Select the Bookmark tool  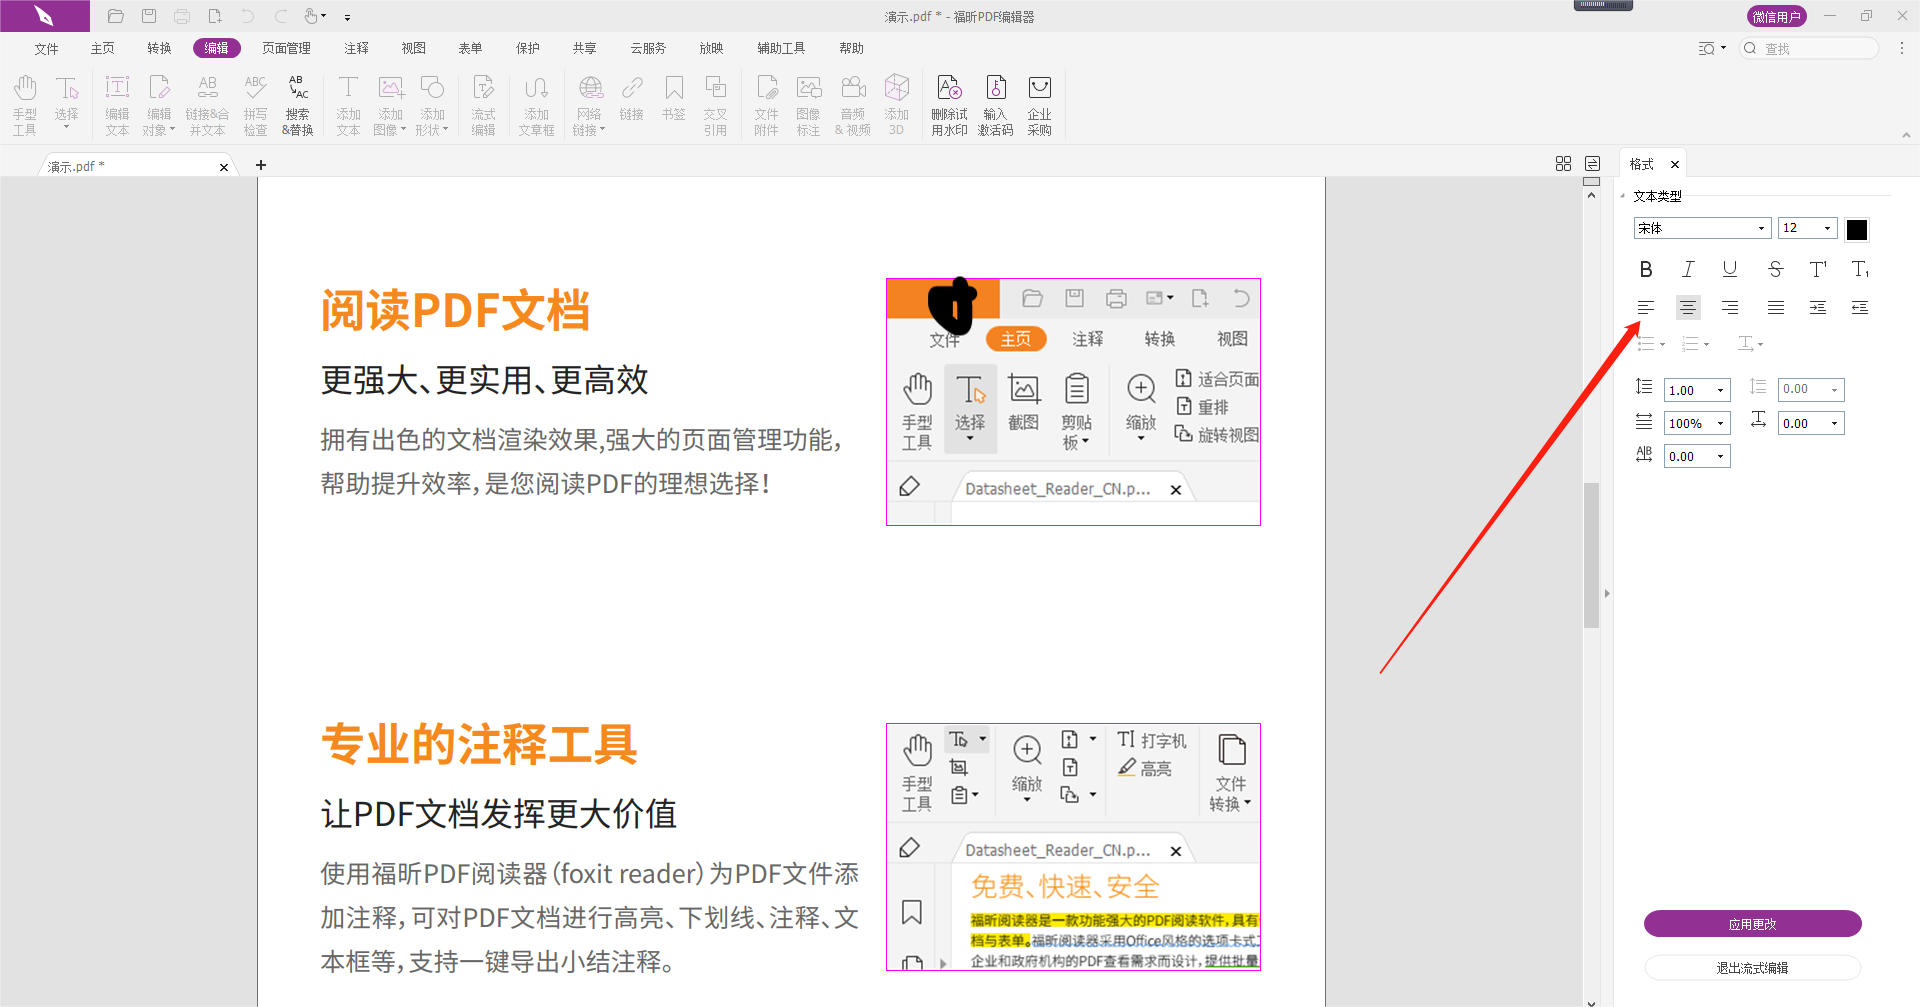coord(673,105)
